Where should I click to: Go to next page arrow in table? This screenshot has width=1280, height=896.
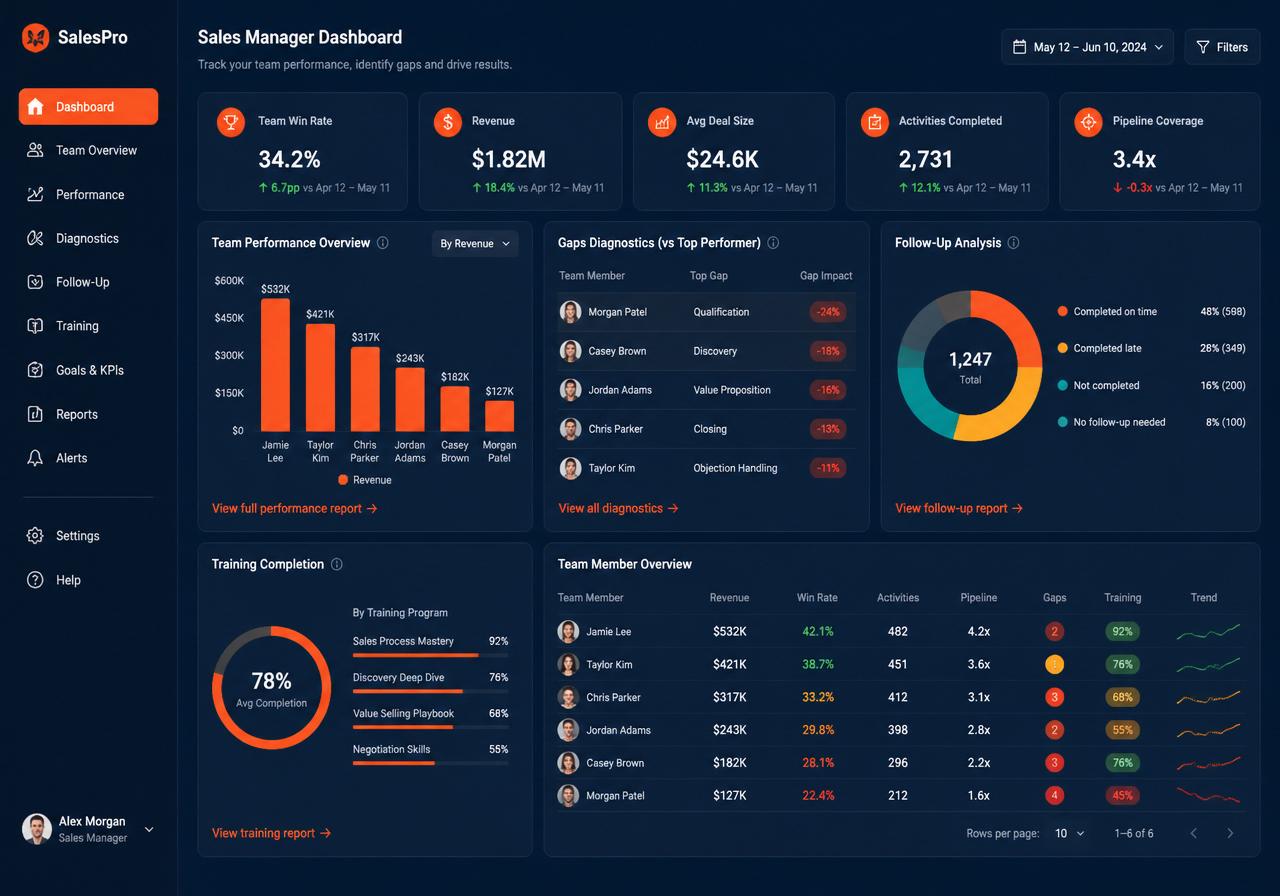pyautogui.click(x=1230, y=833)
